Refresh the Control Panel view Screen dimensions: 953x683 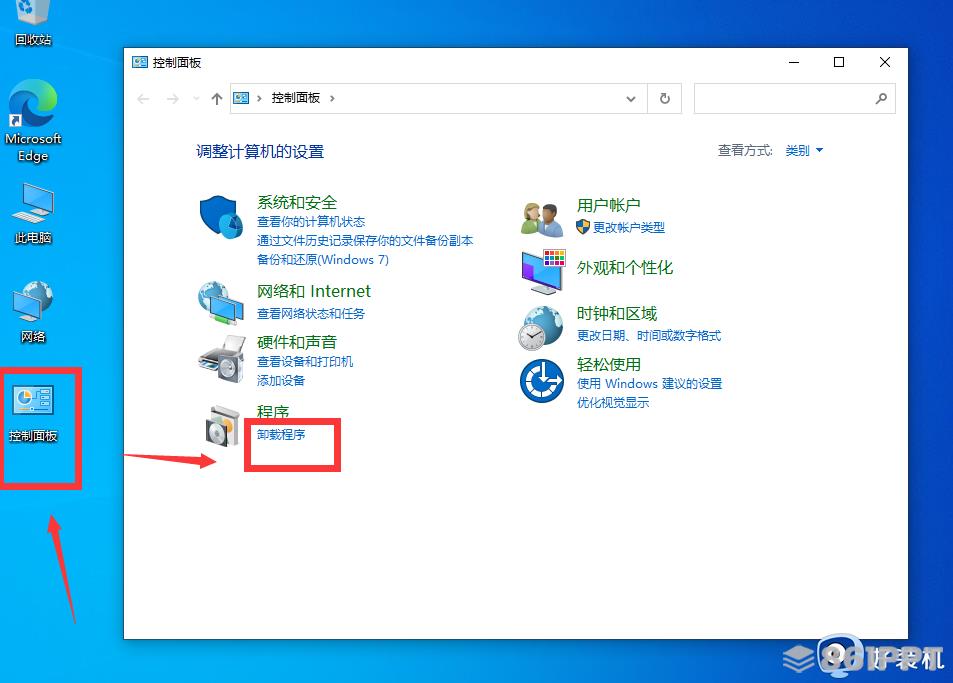tap(665, 98)
